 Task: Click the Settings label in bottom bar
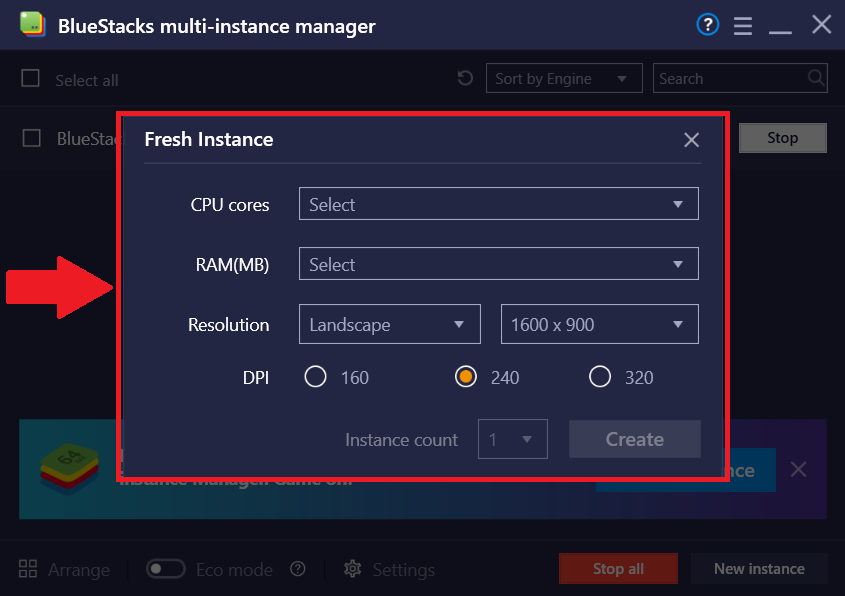point(404,570)
